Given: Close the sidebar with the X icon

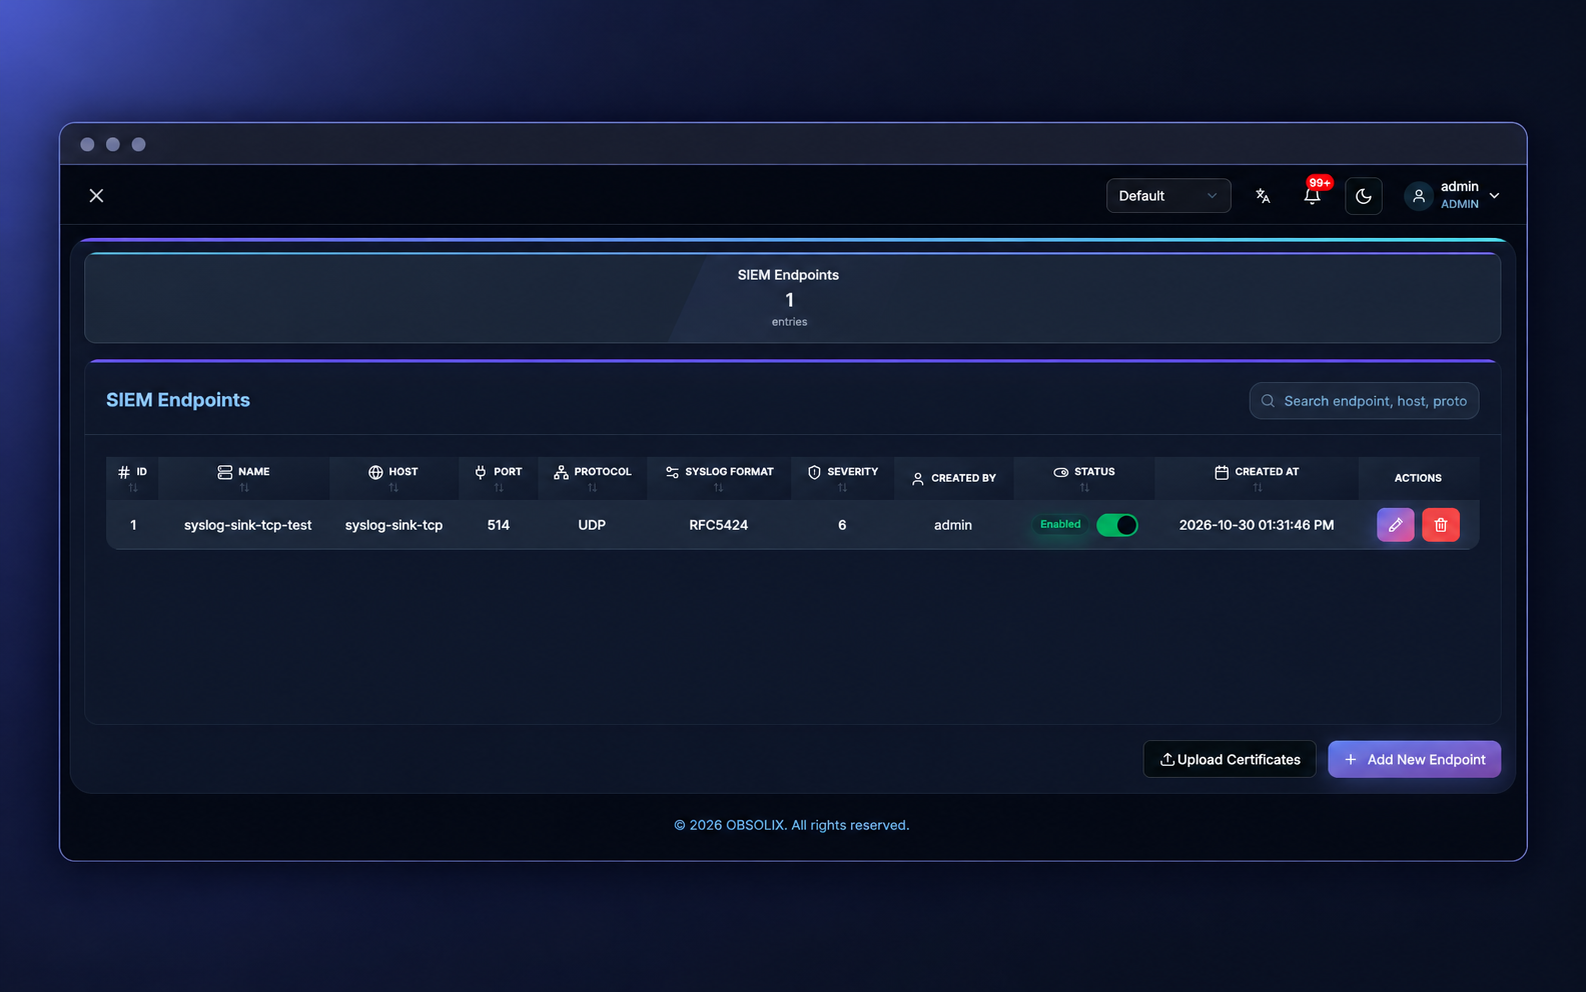Looking at the screenshot, I should pos(96,196).
